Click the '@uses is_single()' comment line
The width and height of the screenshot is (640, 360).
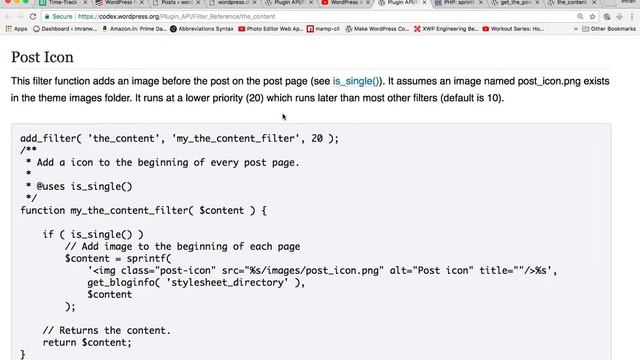(x=79, y=187)
